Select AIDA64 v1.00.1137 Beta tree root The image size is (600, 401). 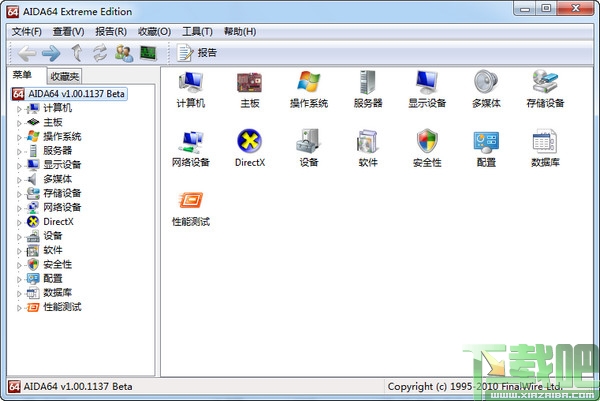[x=69, y=94]
